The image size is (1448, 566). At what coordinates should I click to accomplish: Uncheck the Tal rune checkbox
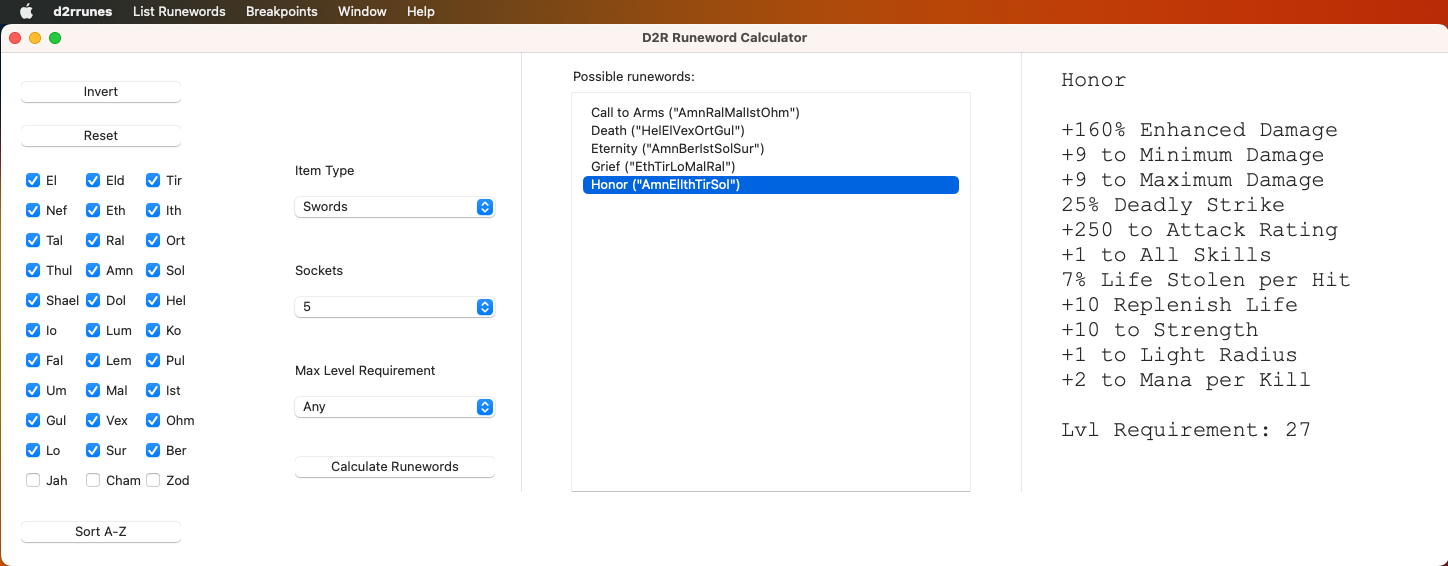point(33,241)
